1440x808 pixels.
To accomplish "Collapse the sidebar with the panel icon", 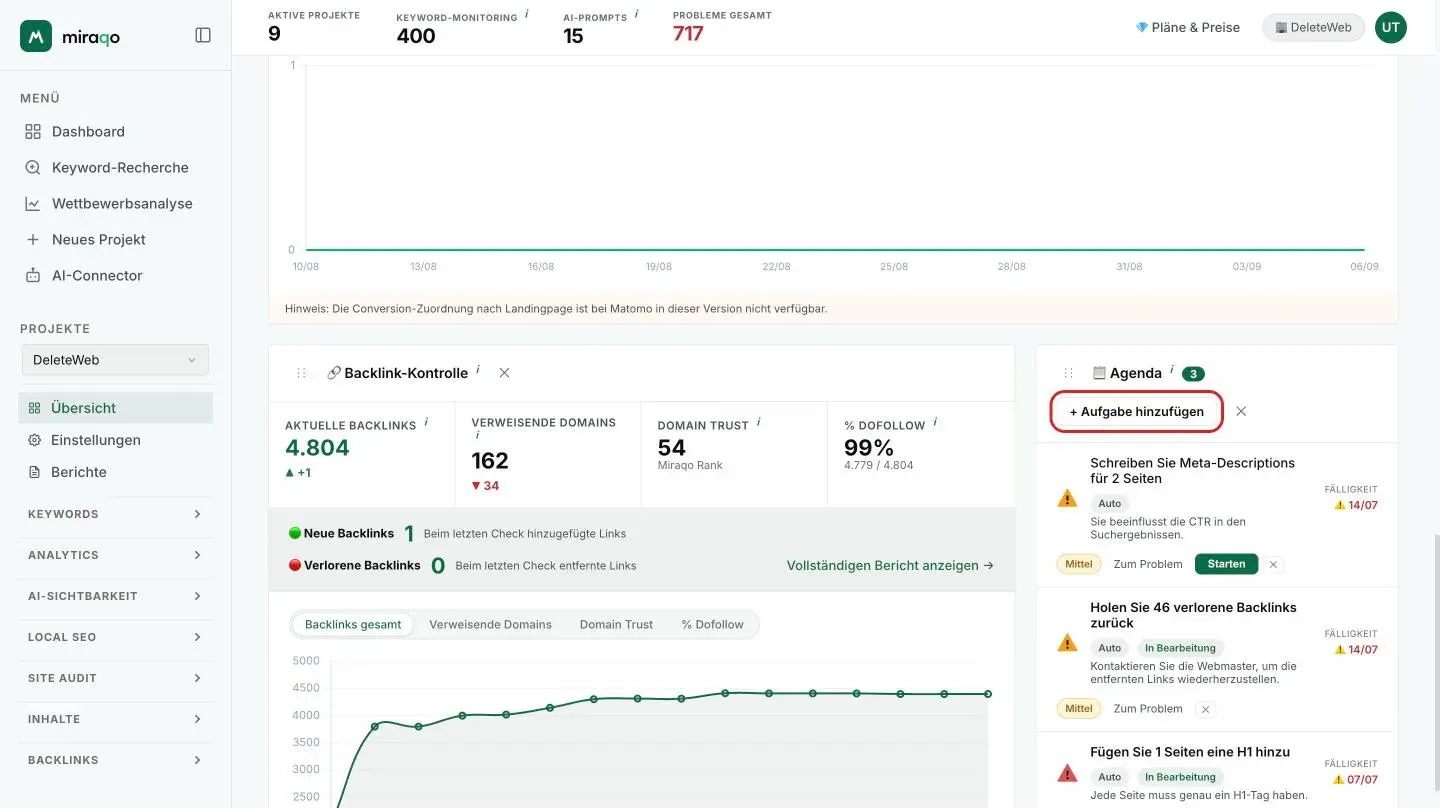I will tap(203, 35).
